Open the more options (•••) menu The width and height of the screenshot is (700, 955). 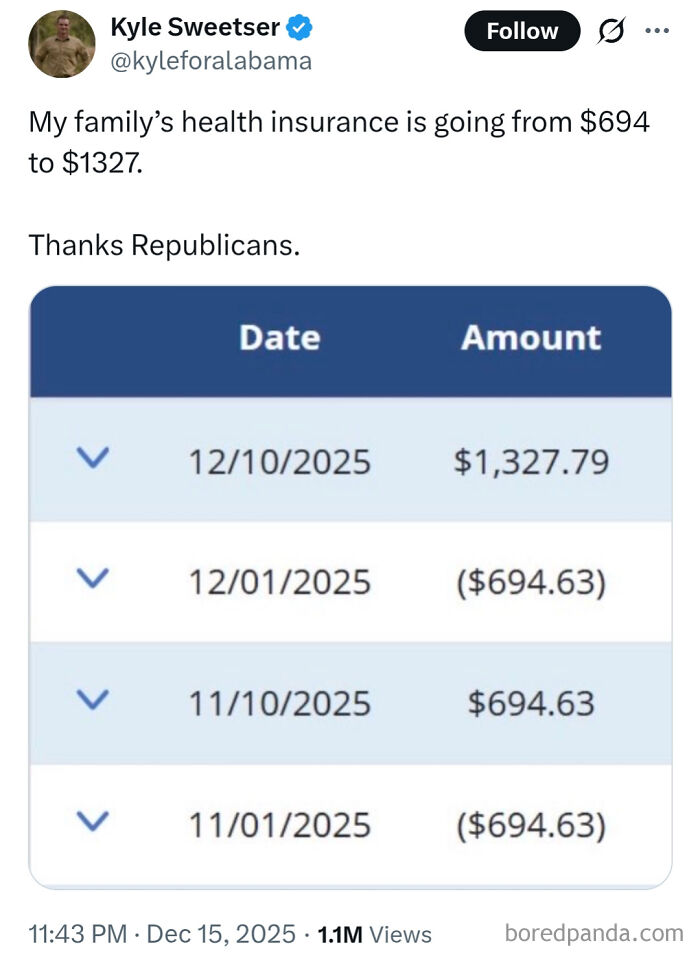(x=657, y=31)
